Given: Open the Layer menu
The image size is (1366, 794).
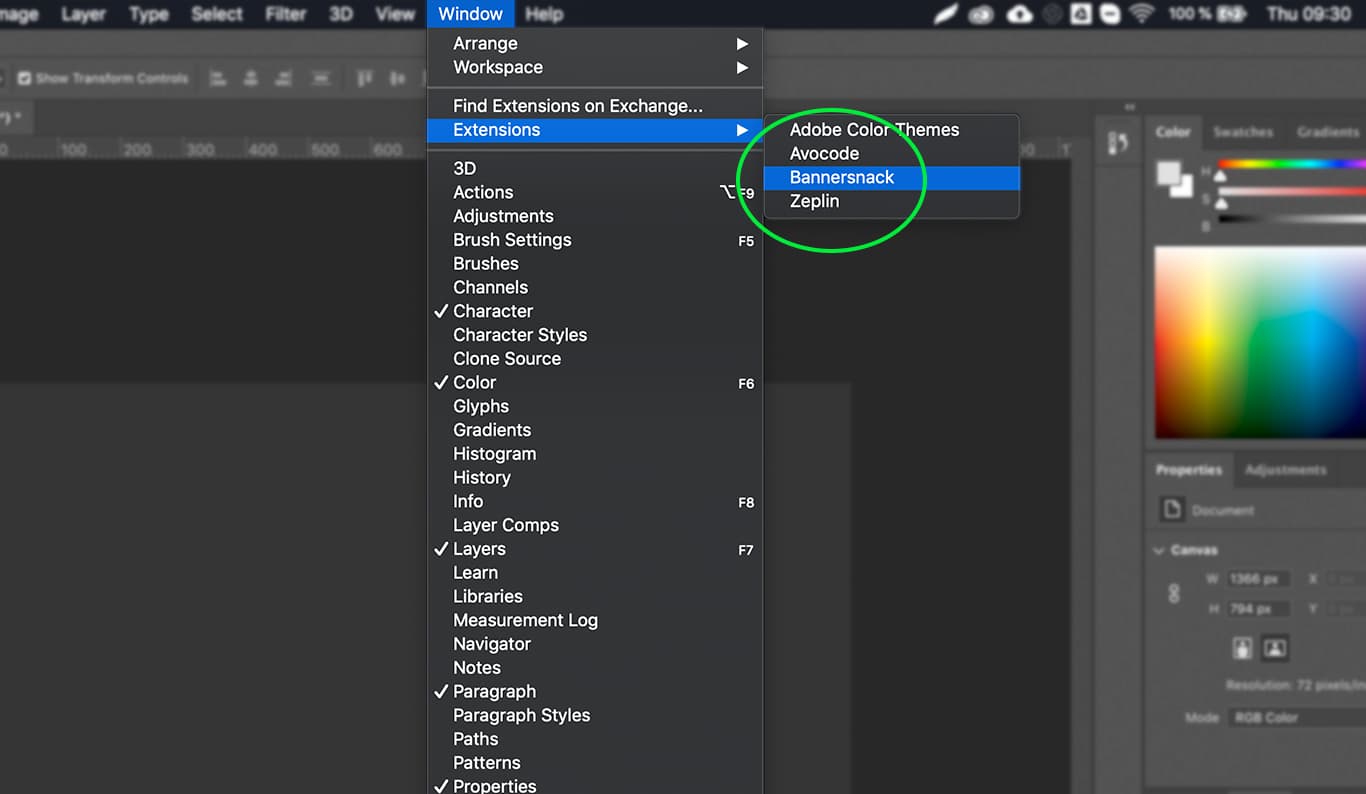Looking at the screenshot, I should pyautogui.click(x=83, y=14).
